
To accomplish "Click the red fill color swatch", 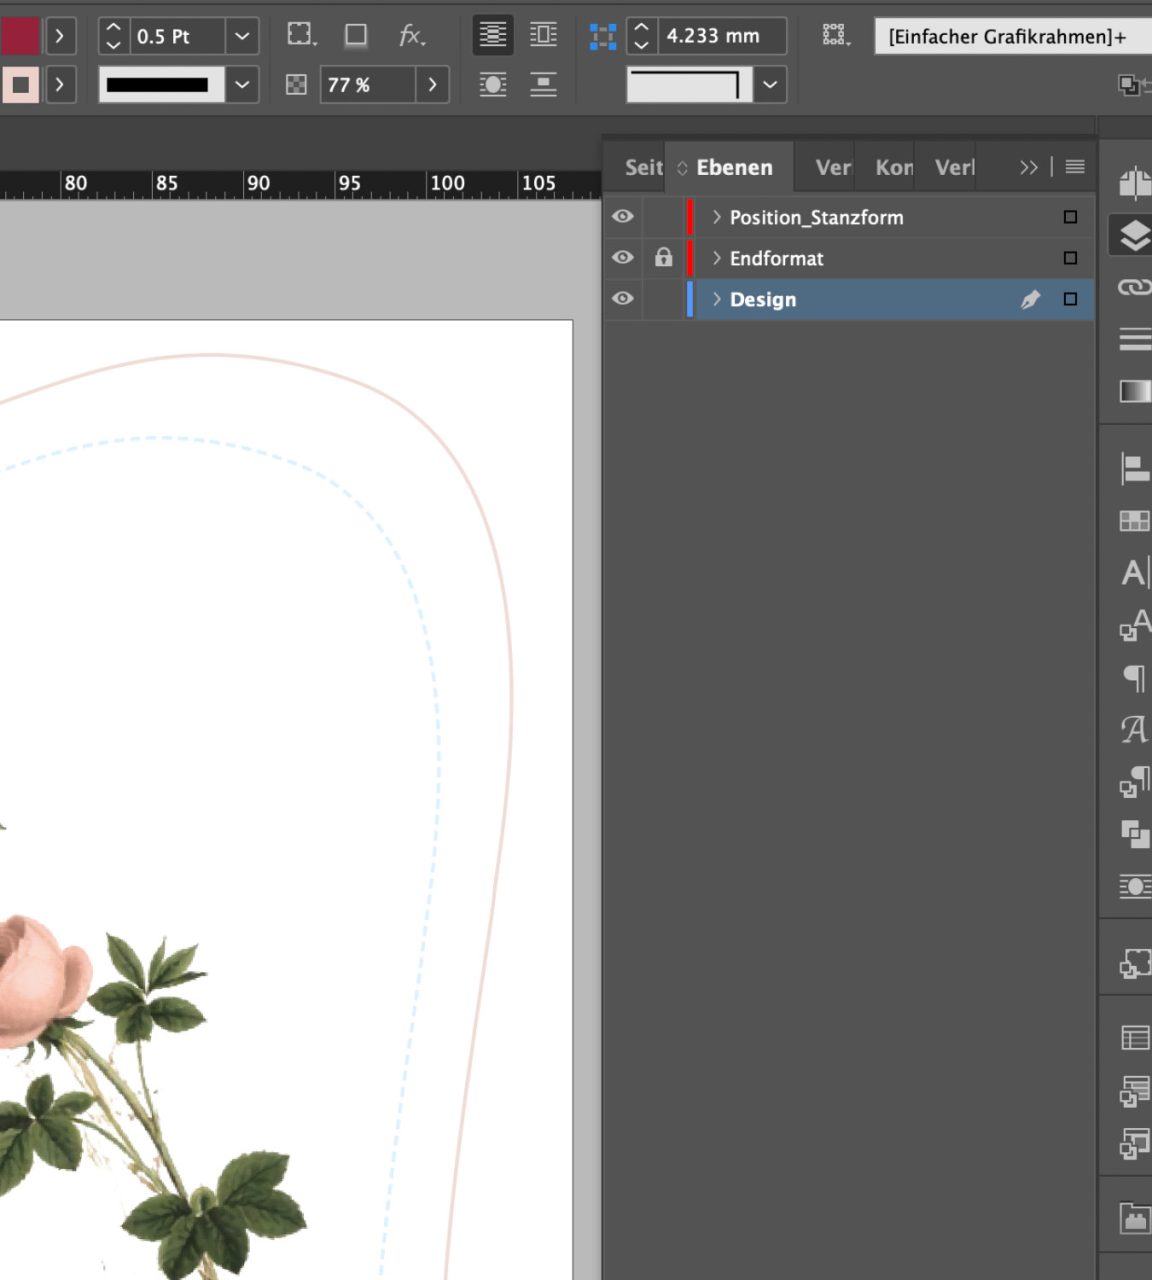I will [x=21, y=37].
